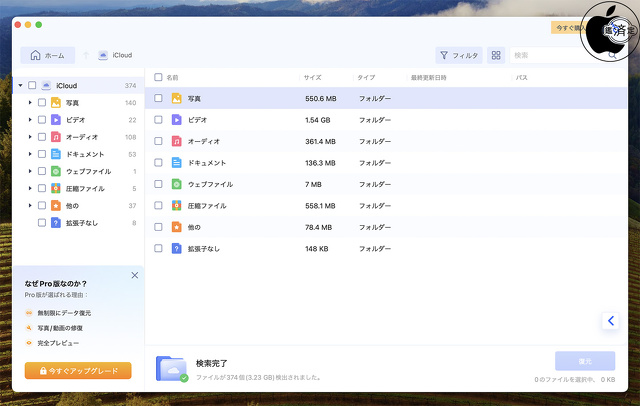Viewport: 640px width, 406px height.
Task: Click 拡張子なし folder icon in file list
Action: 176,248
